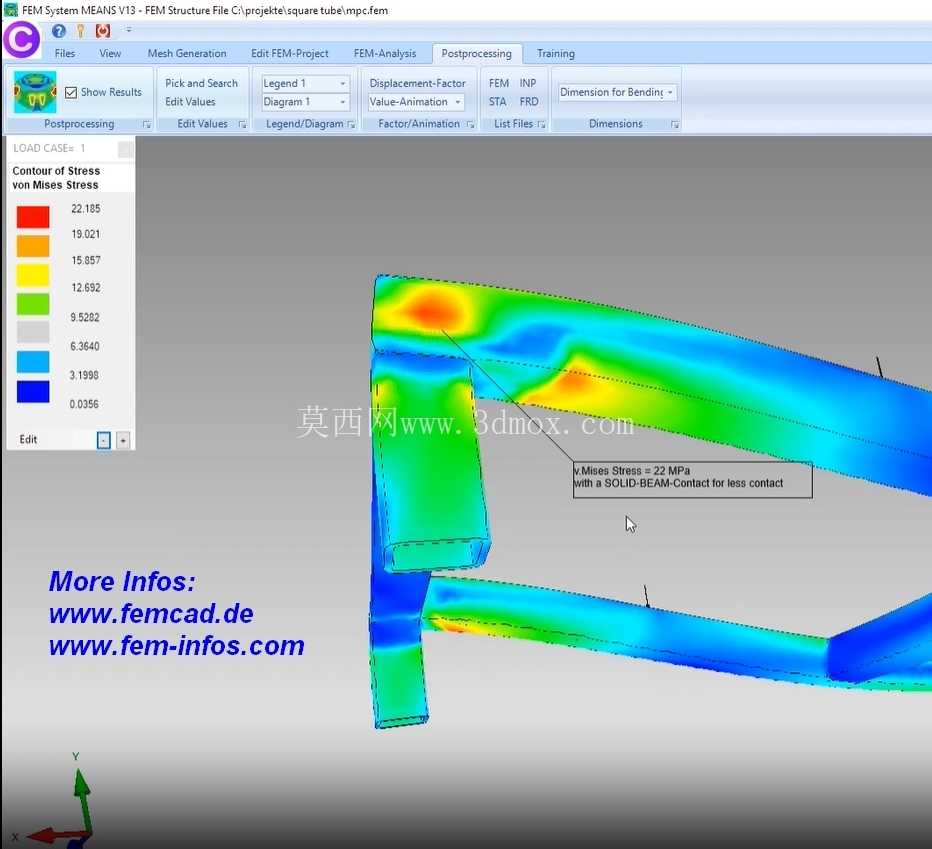Open List Files group dialog launcher

[x=541, y=124]
